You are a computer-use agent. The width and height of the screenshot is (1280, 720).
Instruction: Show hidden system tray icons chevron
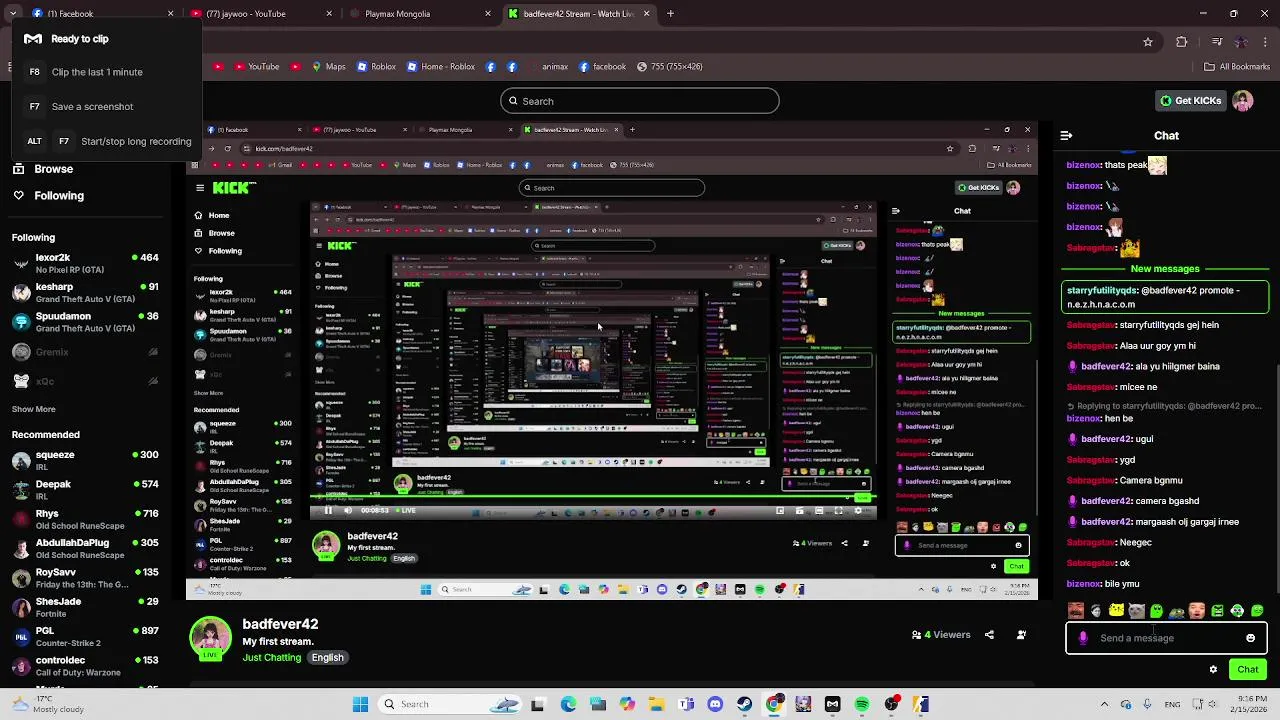pyautogui.click(x=1104, y=704)
